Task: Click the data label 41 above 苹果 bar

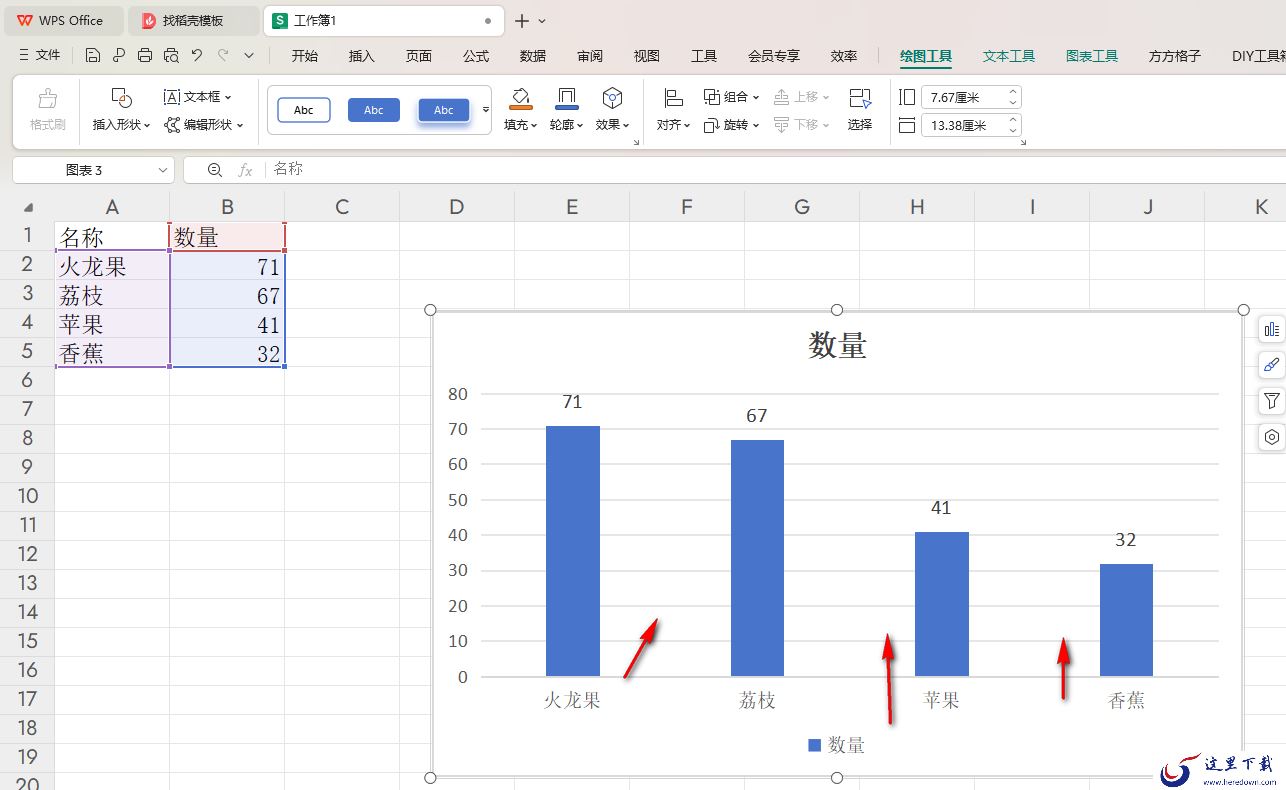Action: tap(941, 508)
